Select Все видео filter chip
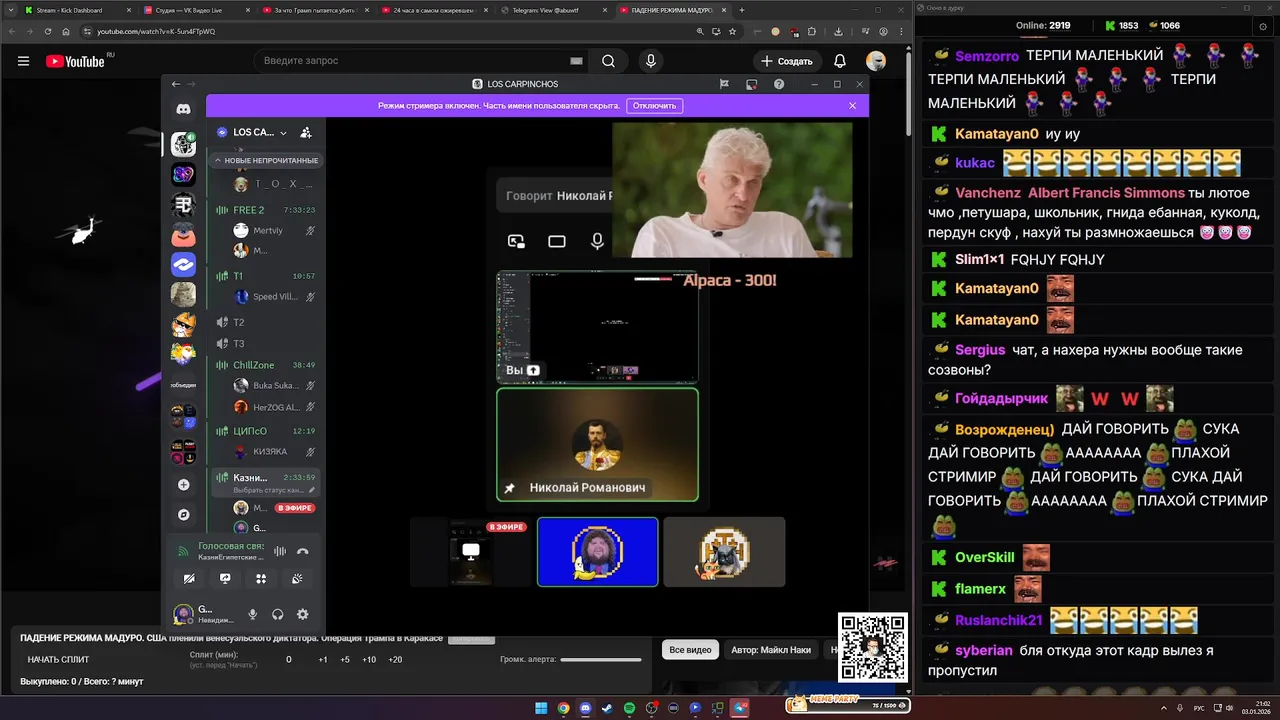The height and width of the screenshot is (720, 1280). (690, 650)
